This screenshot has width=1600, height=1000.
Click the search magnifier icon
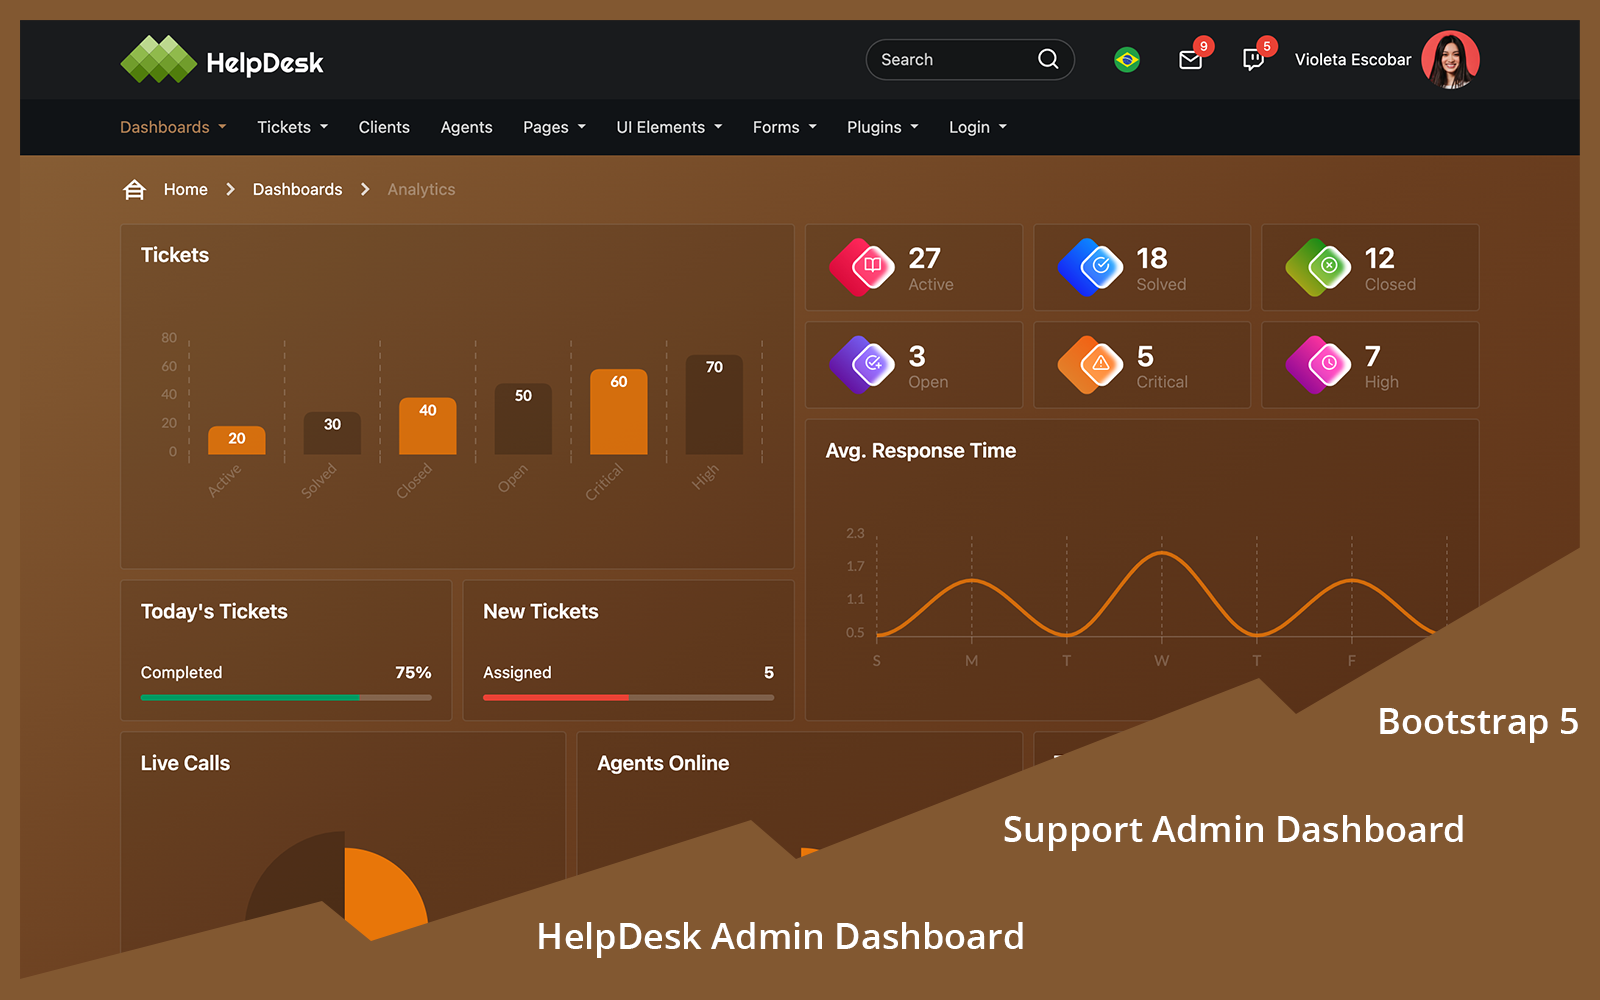point(1047,59)
